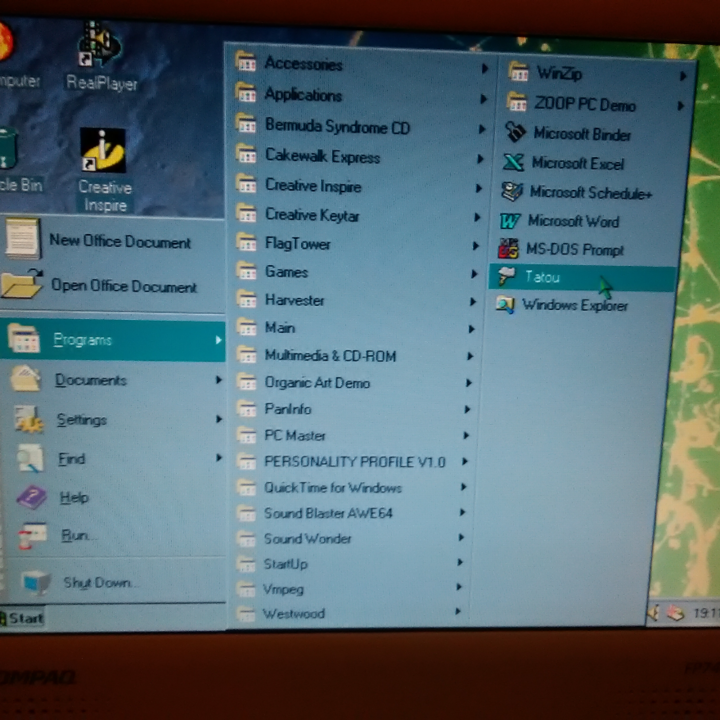Click the Microsoft Word W icon
The width and height of the screenshot is (720, 720).
pyautogui.click(x=510, y=221)
